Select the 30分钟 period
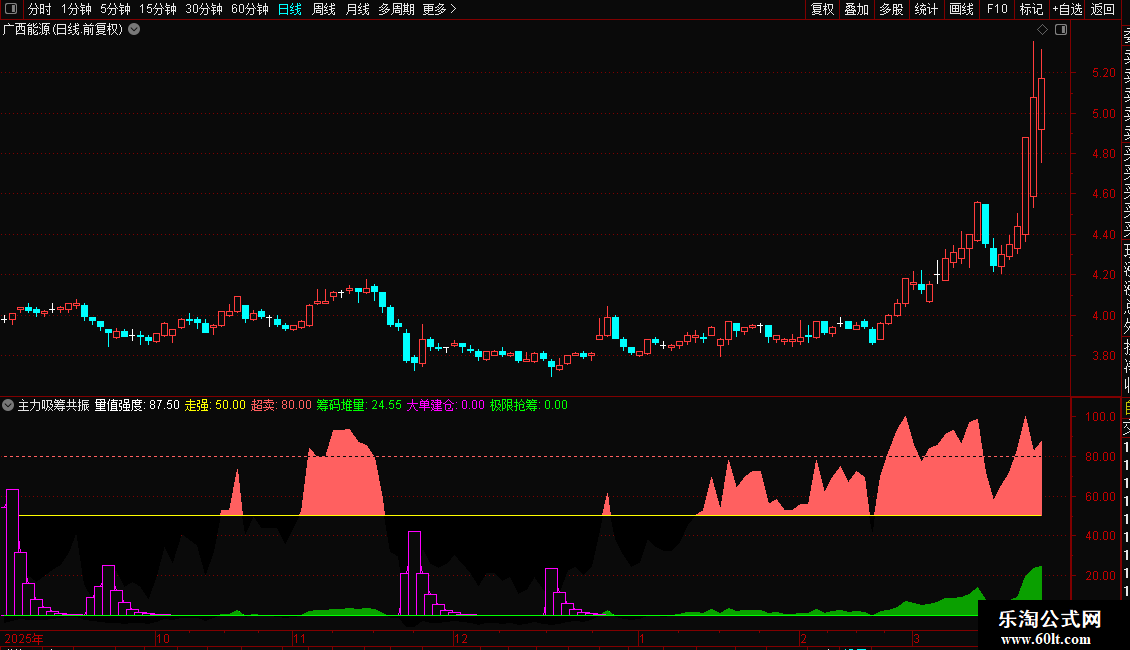Screen dimensions: 1130x650 tap(204, 9)
